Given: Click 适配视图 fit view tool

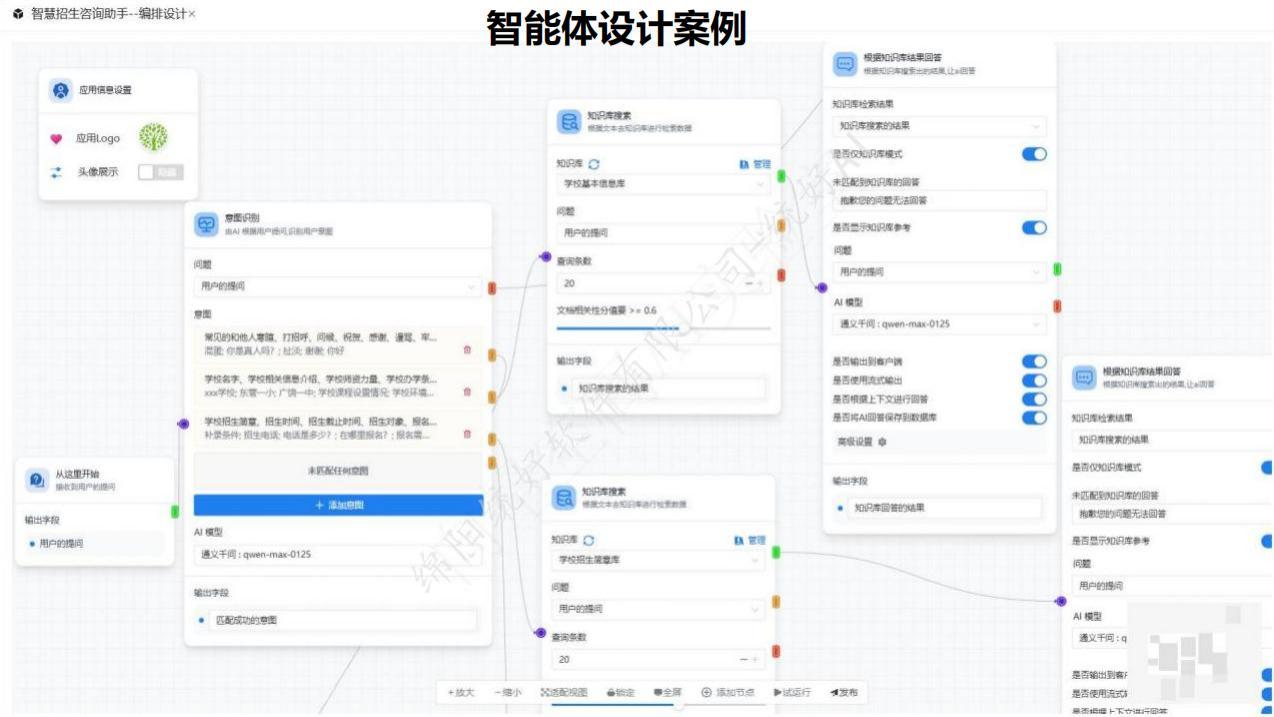Looking at the screenshot, I should pos(564,692).
